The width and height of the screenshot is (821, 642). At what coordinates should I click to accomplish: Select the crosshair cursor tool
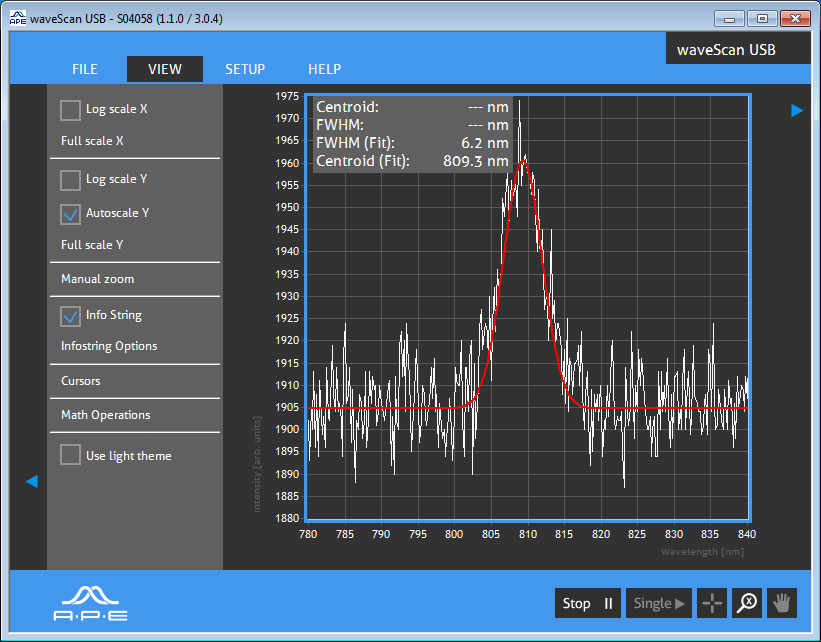[x=711, y=603]
